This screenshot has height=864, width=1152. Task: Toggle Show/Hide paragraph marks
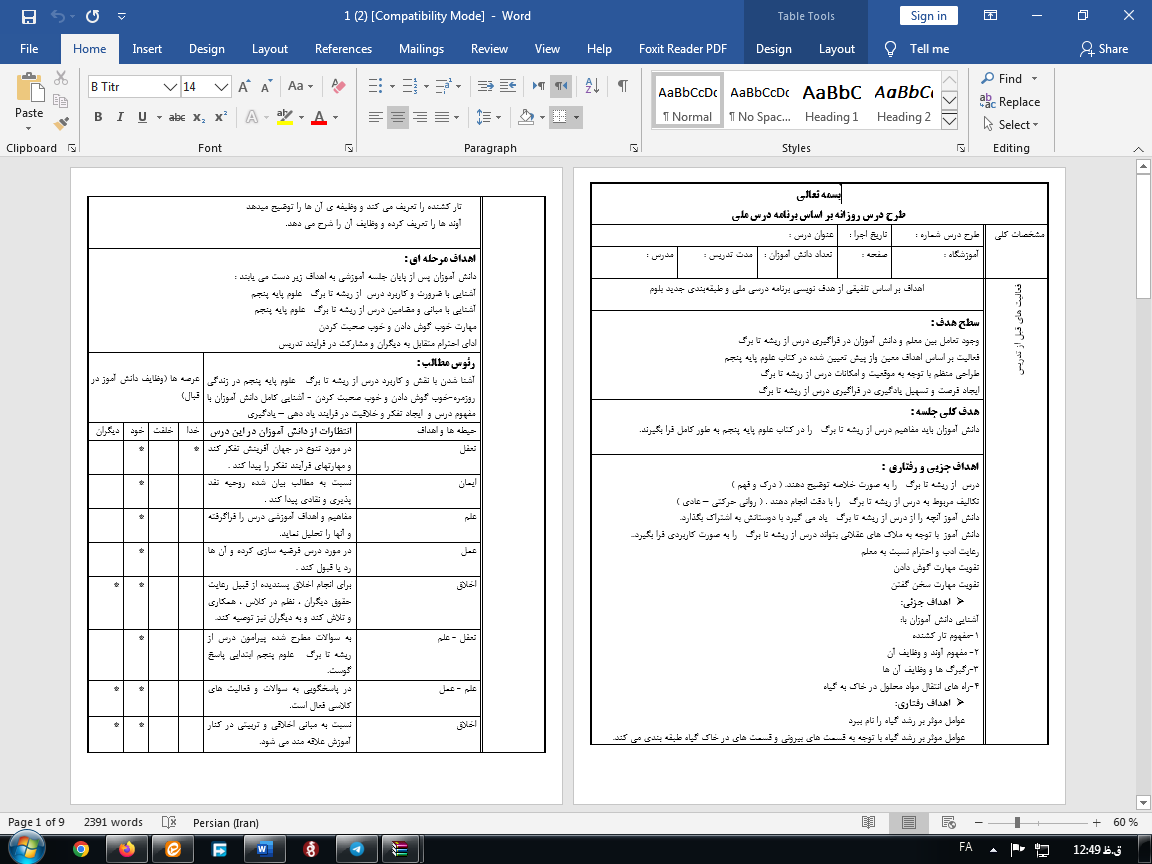coord(622,87)
